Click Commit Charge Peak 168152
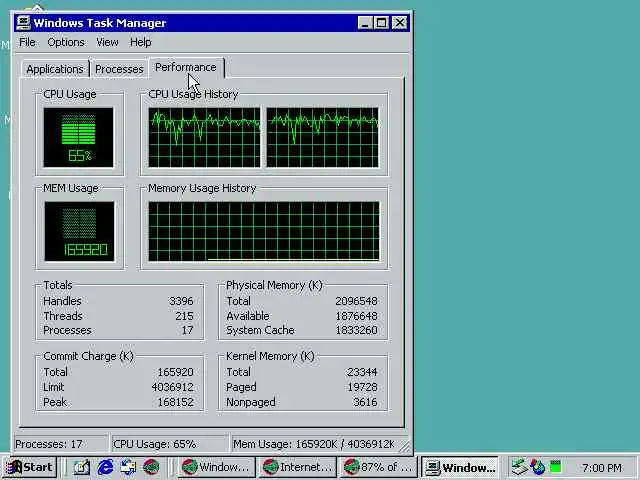640x480 pixels. pyautogui.click(x=175, y=402)
